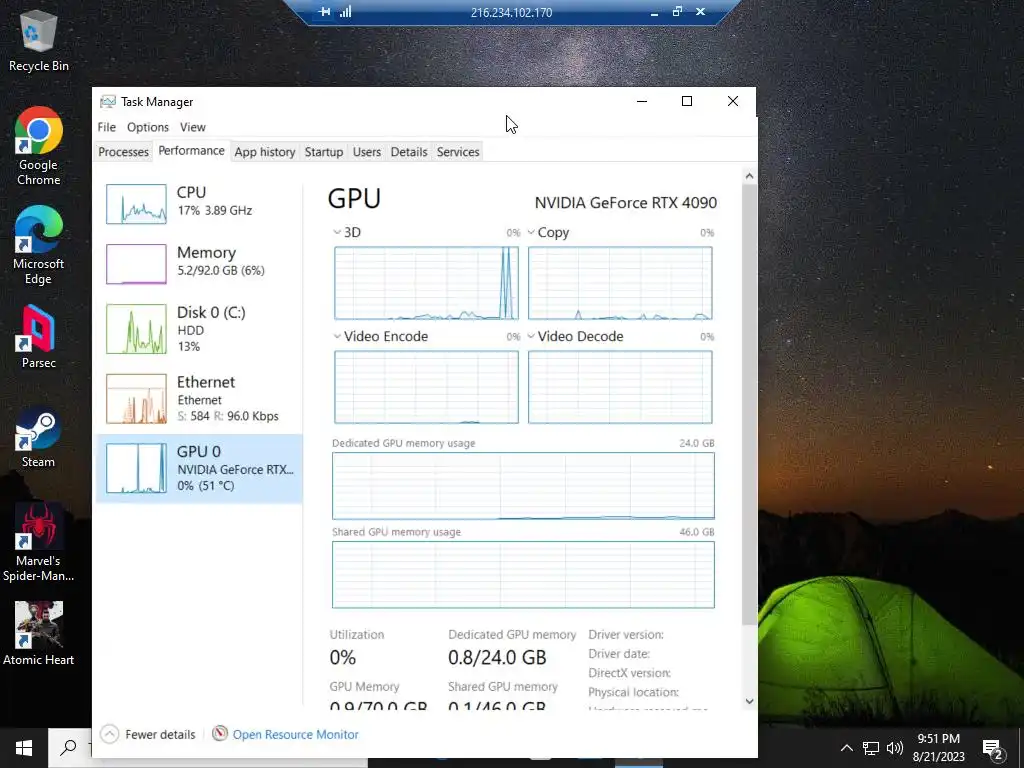1024x768 pixels.
Task: Click the Dedicated GPU memory usage graph
Action: tap(523, 486)
